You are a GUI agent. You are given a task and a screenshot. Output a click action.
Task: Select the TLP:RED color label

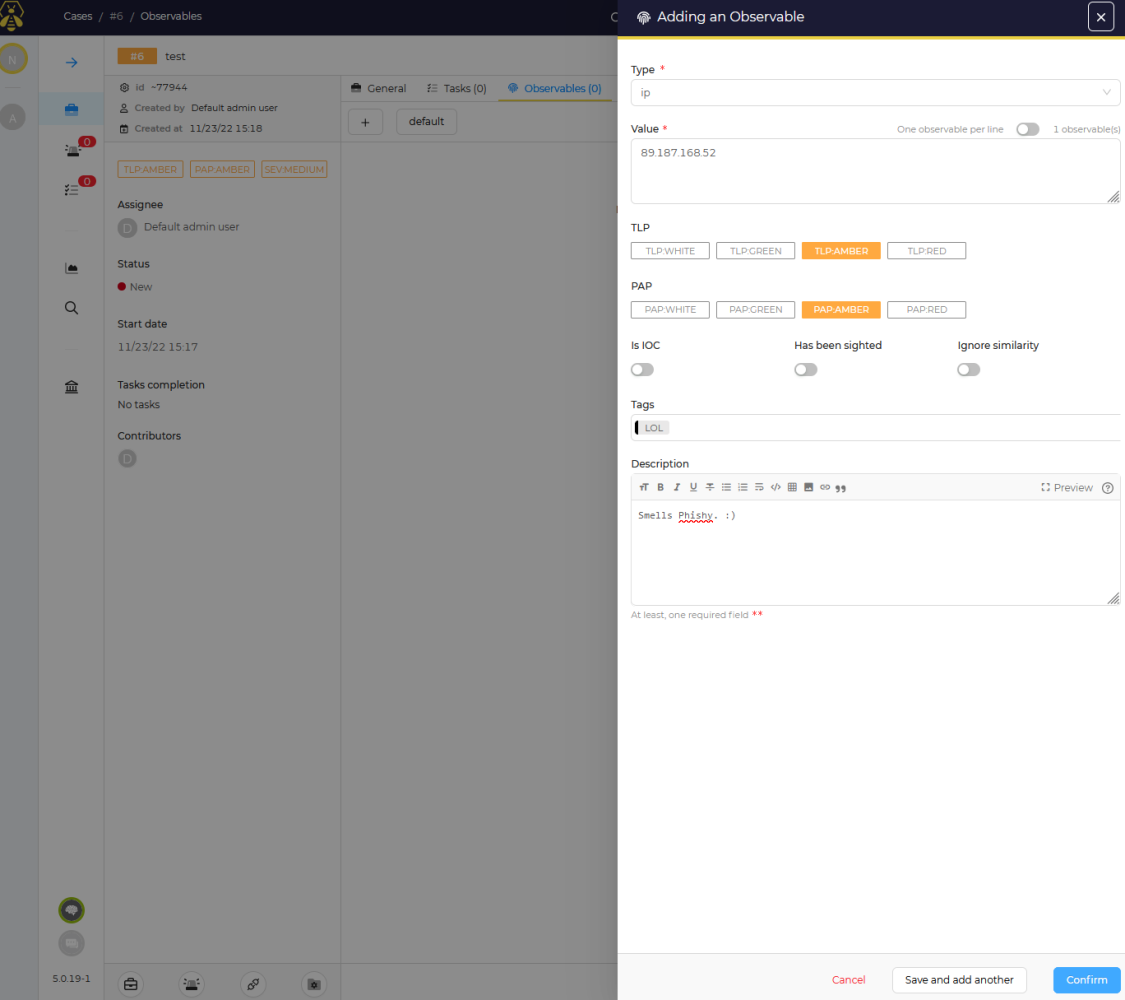(x=926, y=250)
